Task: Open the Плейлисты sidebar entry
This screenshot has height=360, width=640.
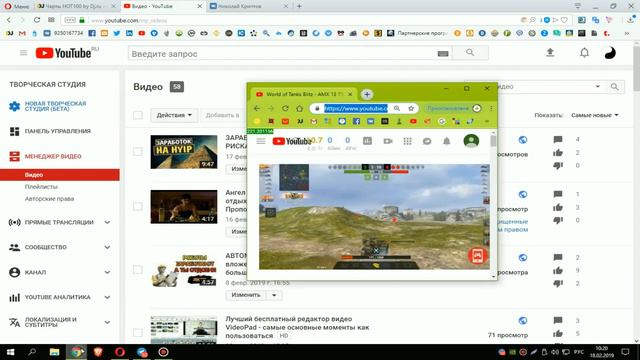Action: (41, 187)
